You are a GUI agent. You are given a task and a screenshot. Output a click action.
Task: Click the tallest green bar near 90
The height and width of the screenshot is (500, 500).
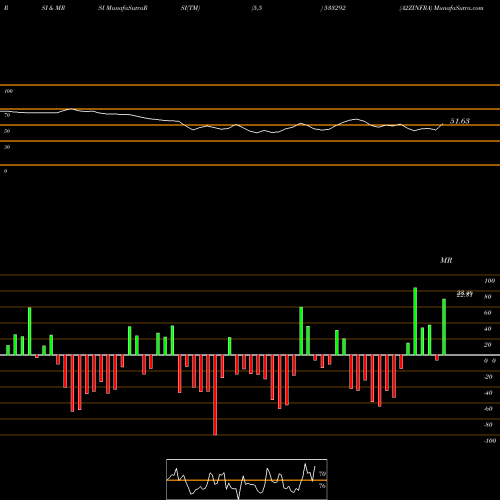click(415, 321)
